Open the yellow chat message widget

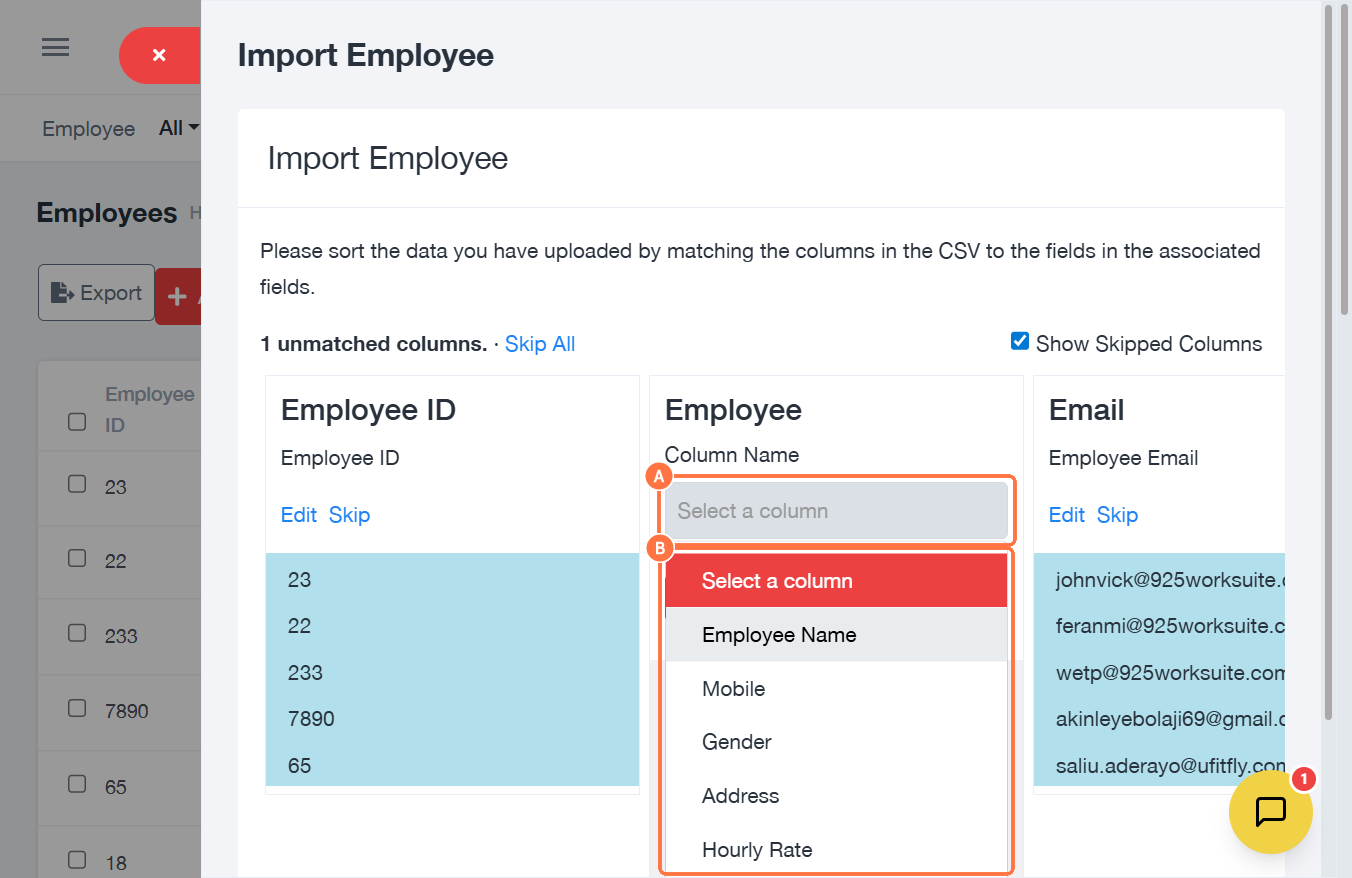coord(1270,811)
